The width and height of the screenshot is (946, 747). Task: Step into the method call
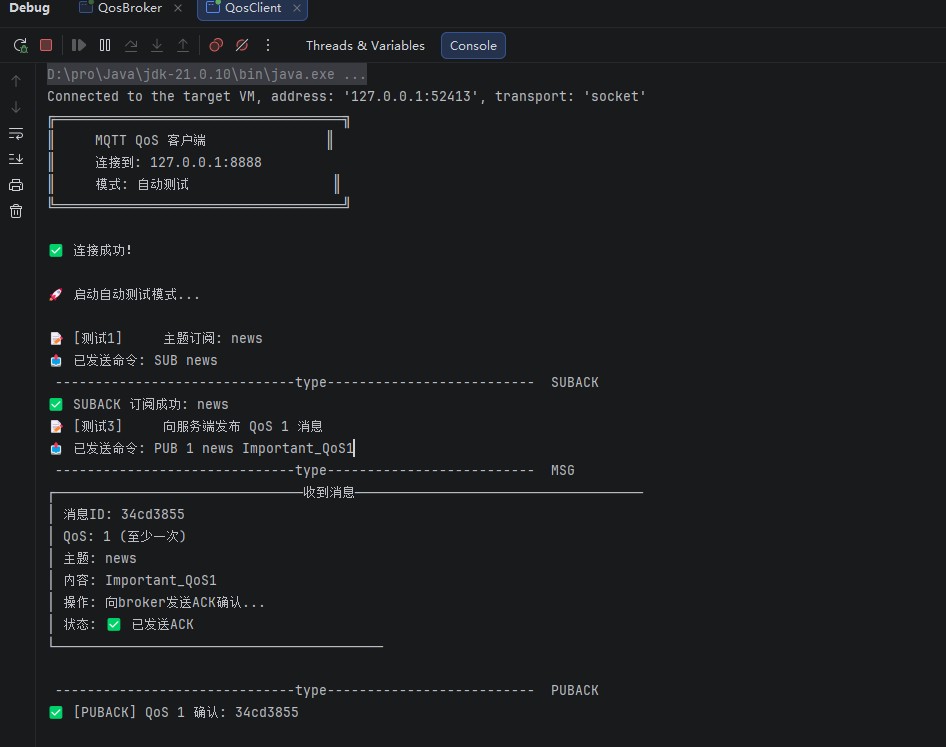pos(157,45)
